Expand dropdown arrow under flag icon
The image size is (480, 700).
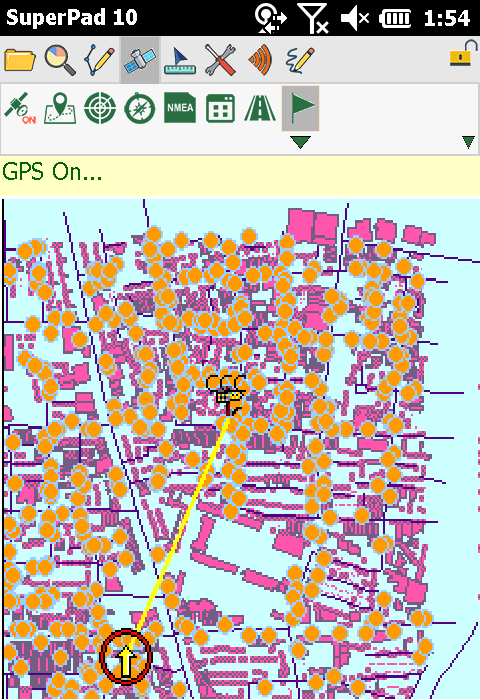[x=301, y=142]
